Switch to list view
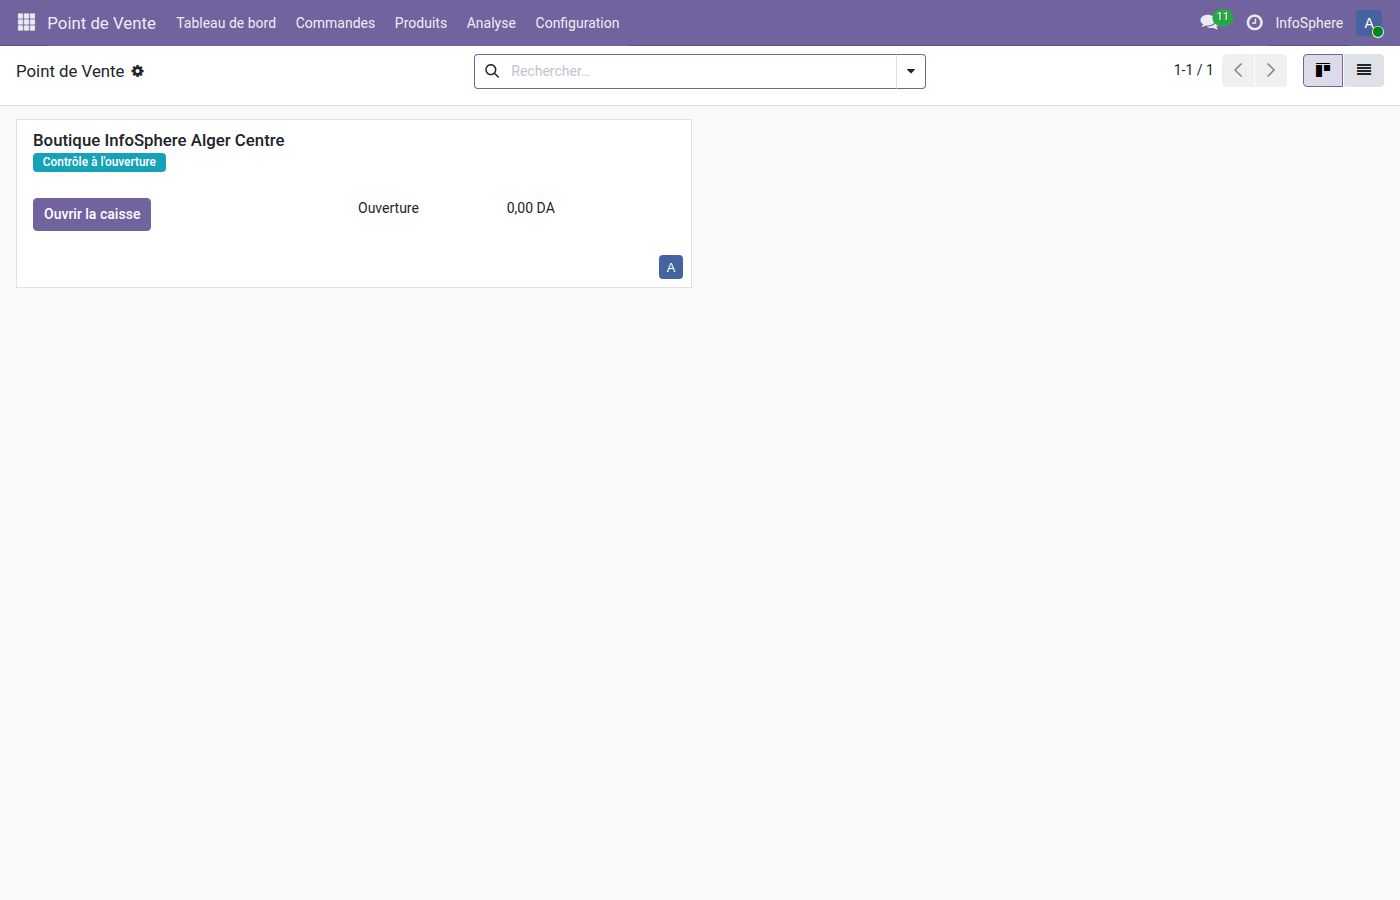Image resolution: width=1400 pixels, height=900 pixels. tap(1364, 70)
